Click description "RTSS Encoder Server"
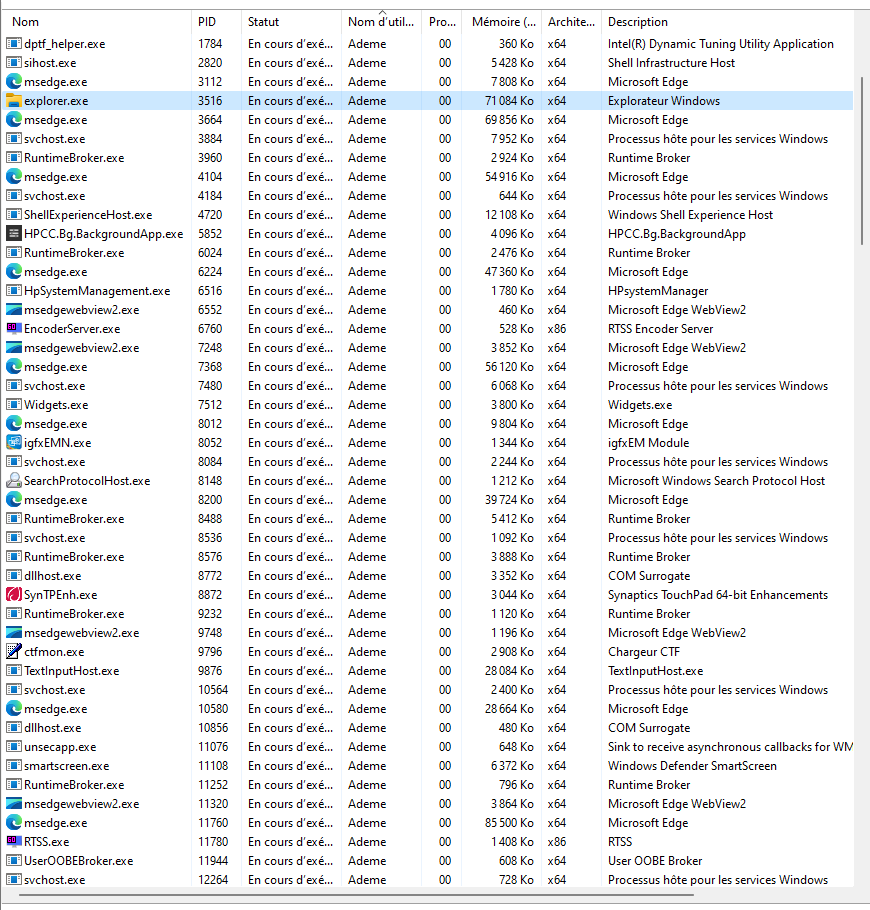This screenshot has height=910, width=870. (x=660, y=329)
